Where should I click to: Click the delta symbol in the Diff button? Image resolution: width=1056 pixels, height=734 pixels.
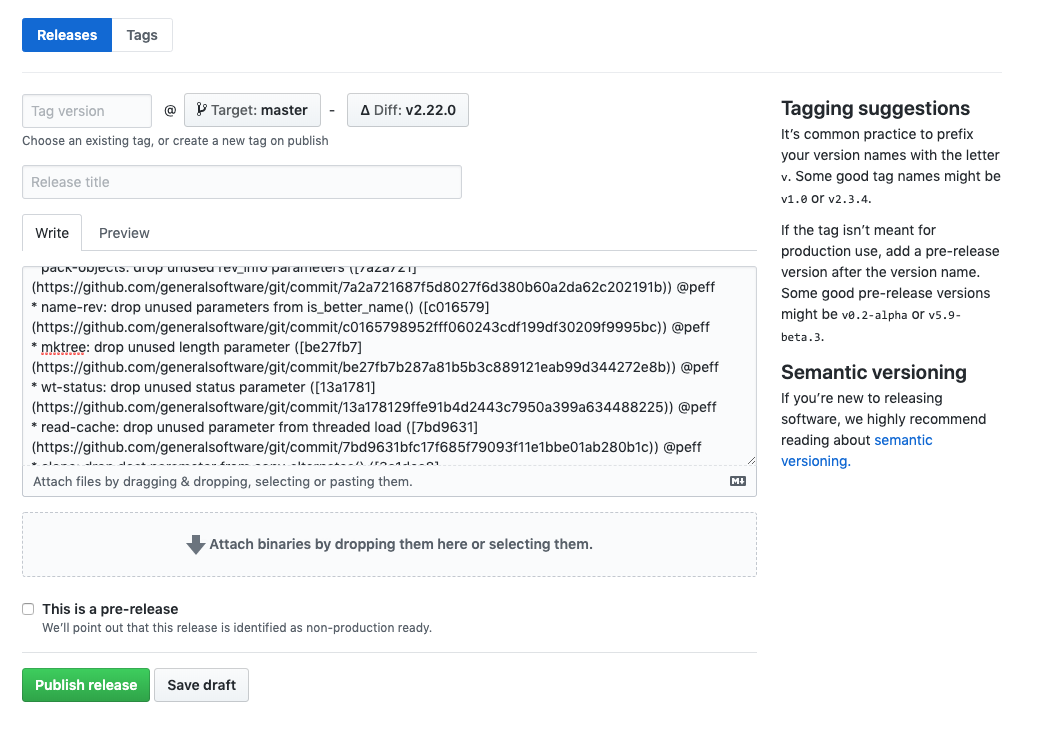coord(365,110)
